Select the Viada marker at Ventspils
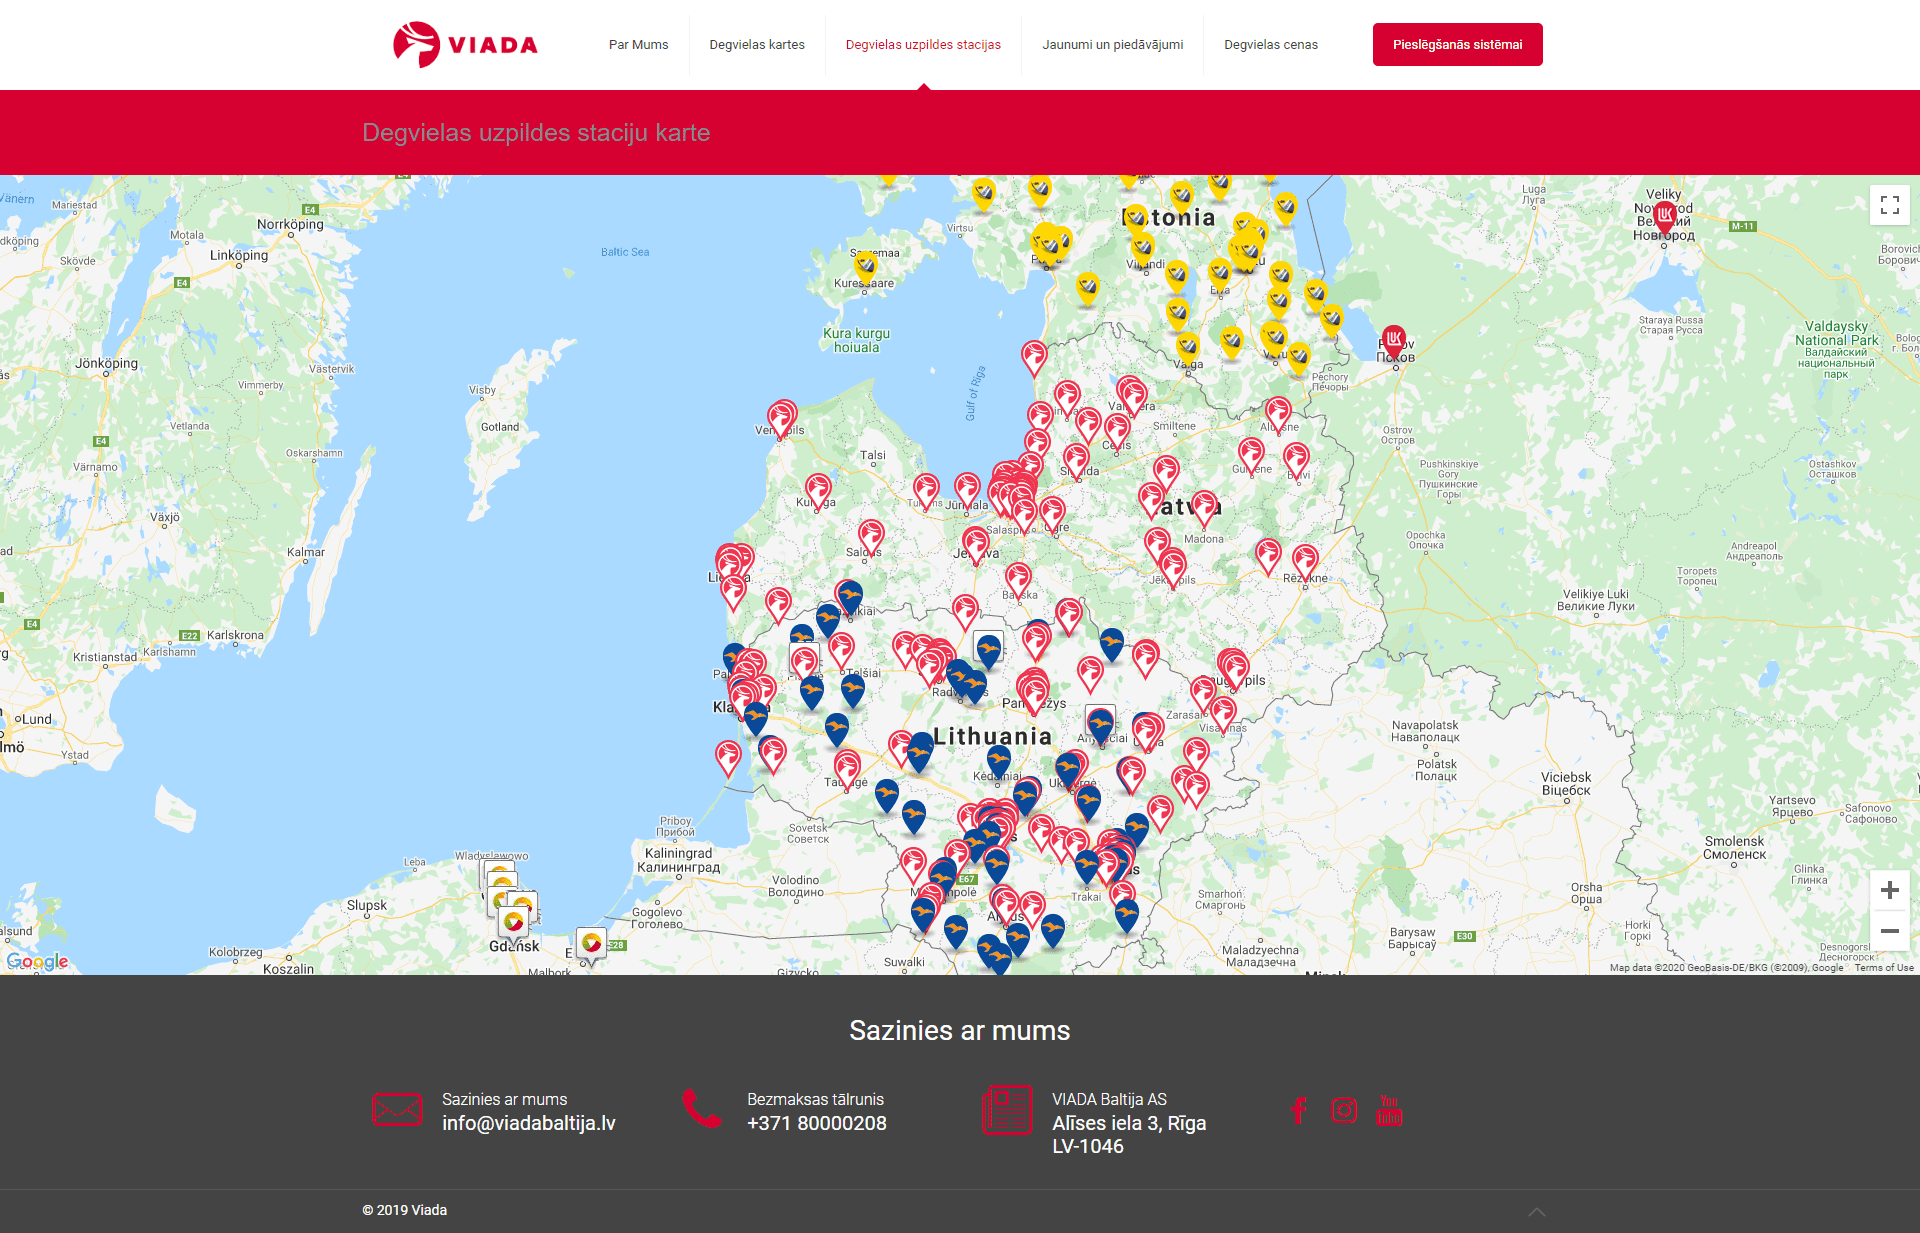Viewport: 1920px width, 1233px height. 782,418
